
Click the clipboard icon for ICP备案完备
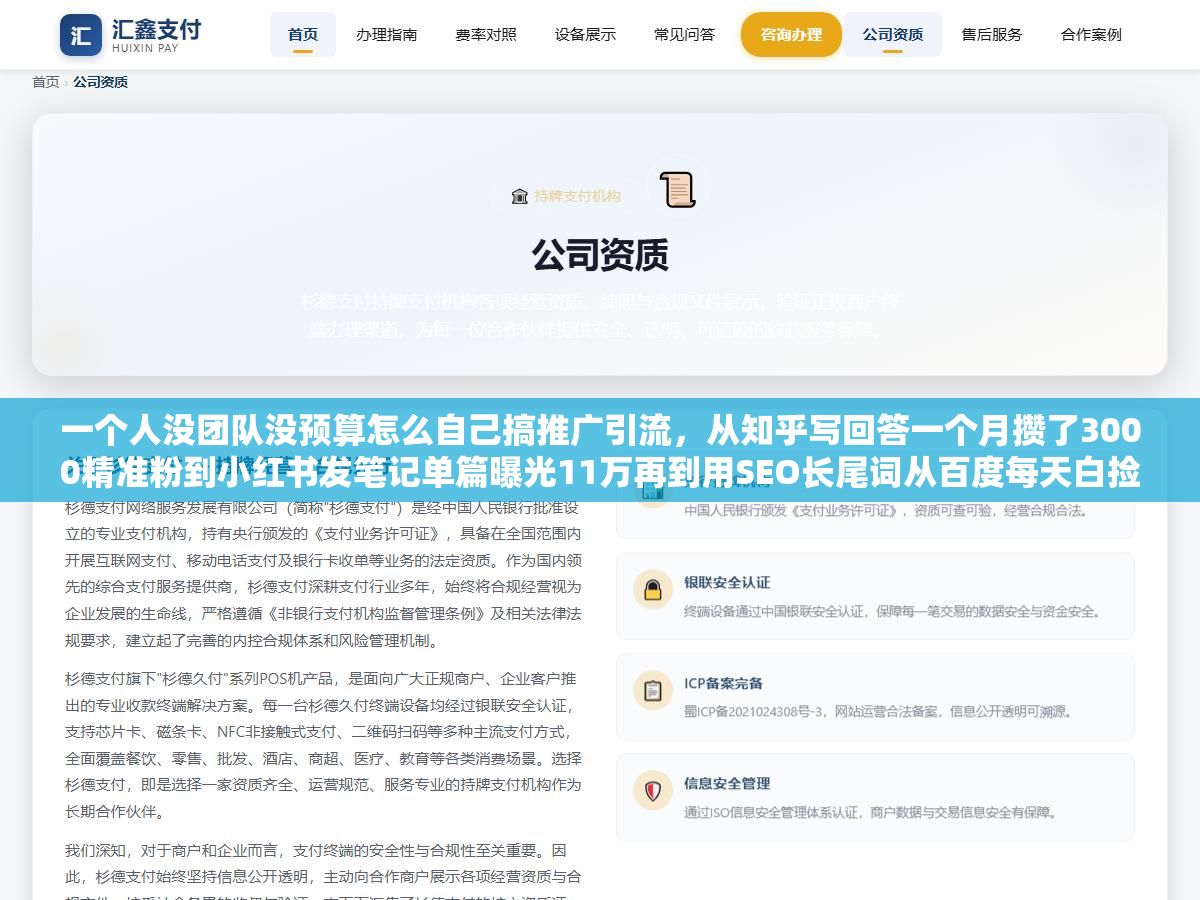click(653, 690)
